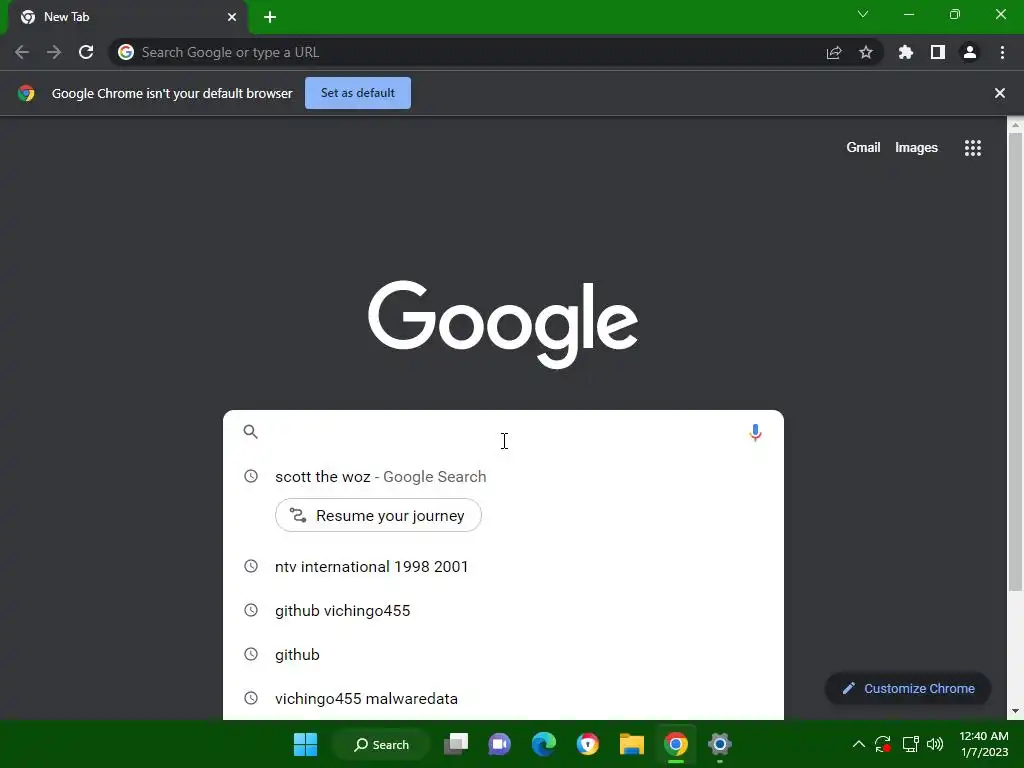The height and width of the screenshot is (768, 1024).
Task: Click Resume your journey chip
Action: (378, 515)
